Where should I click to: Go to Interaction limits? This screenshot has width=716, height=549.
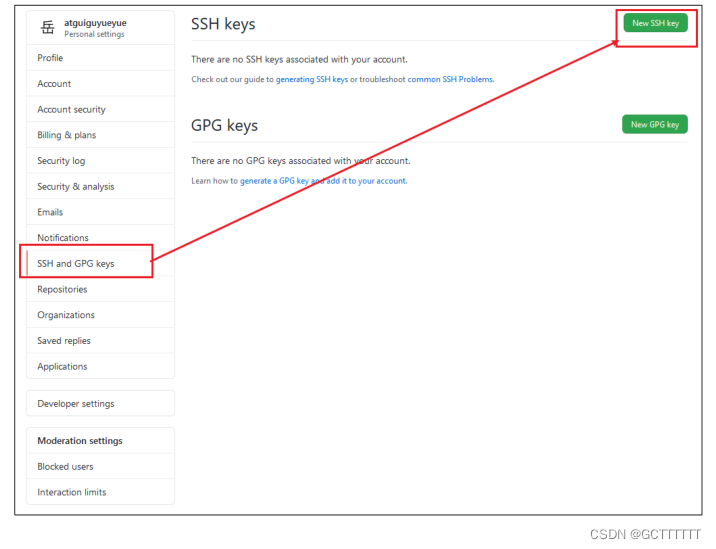click(x=100, y=492)
